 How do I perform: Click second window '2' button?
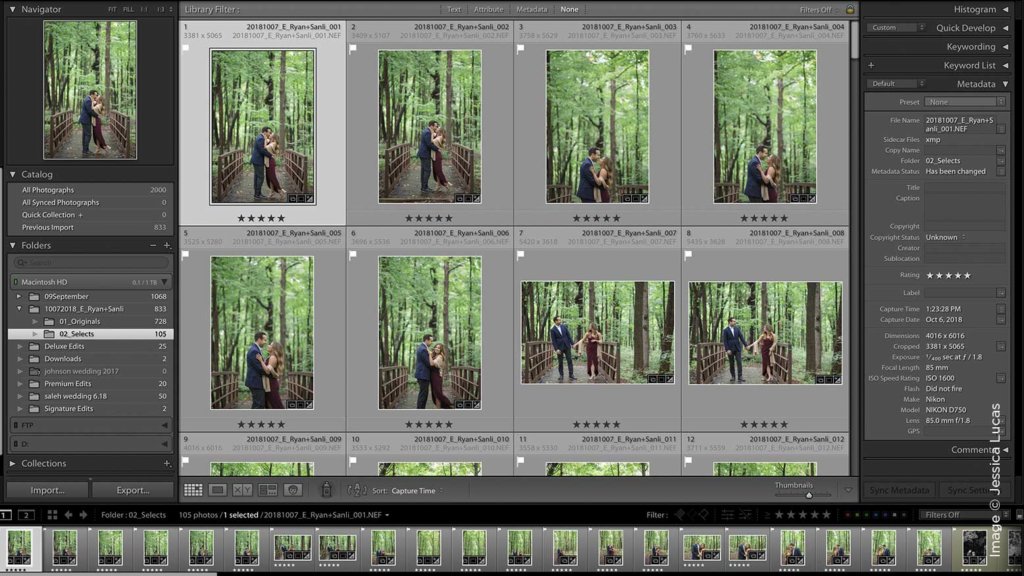(26, 515)
